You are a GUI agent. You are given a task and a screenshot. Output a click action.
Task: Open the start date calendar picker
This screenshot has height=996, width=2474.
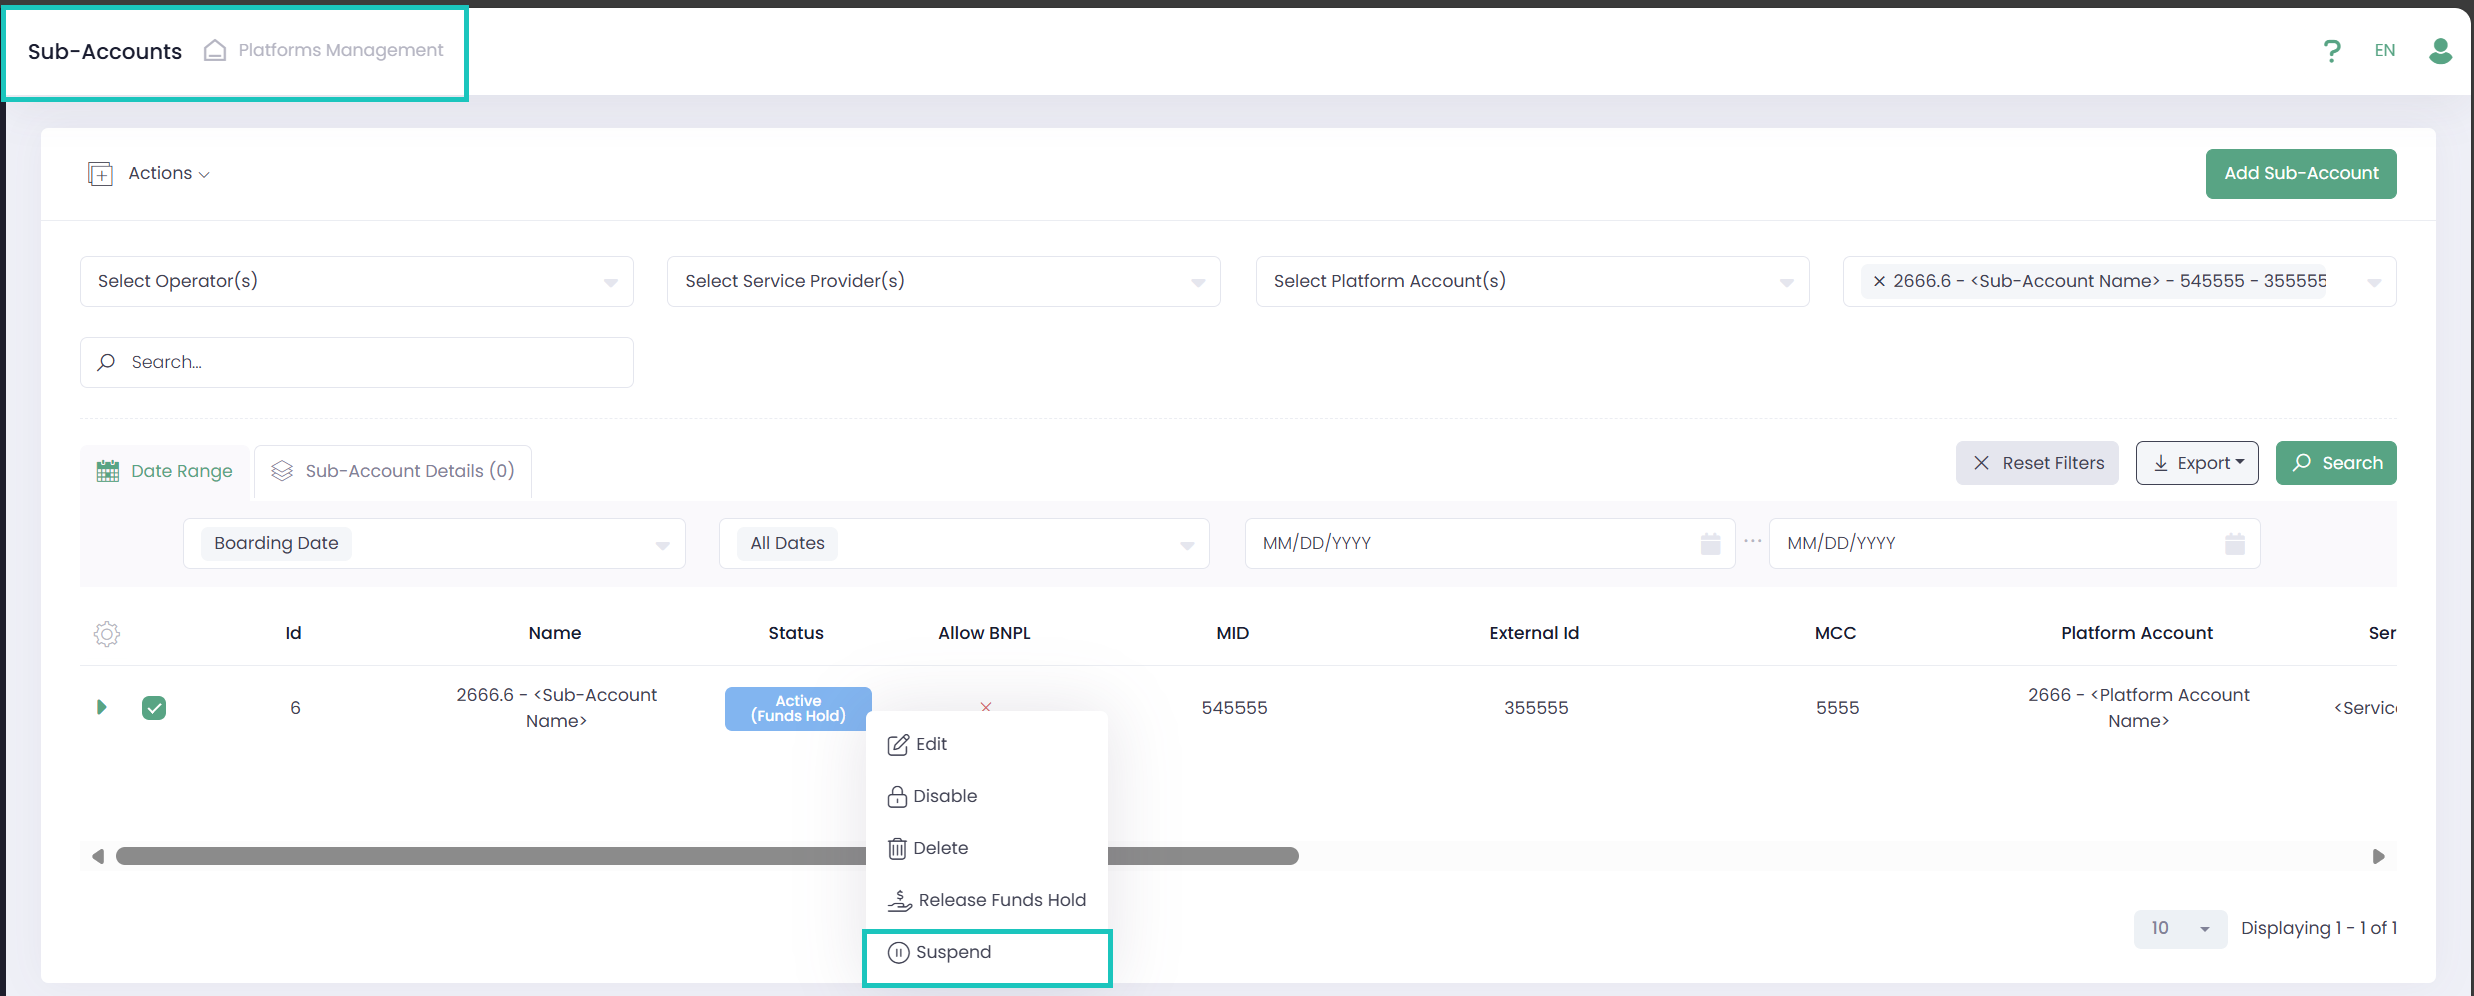tap(1710, 544)
